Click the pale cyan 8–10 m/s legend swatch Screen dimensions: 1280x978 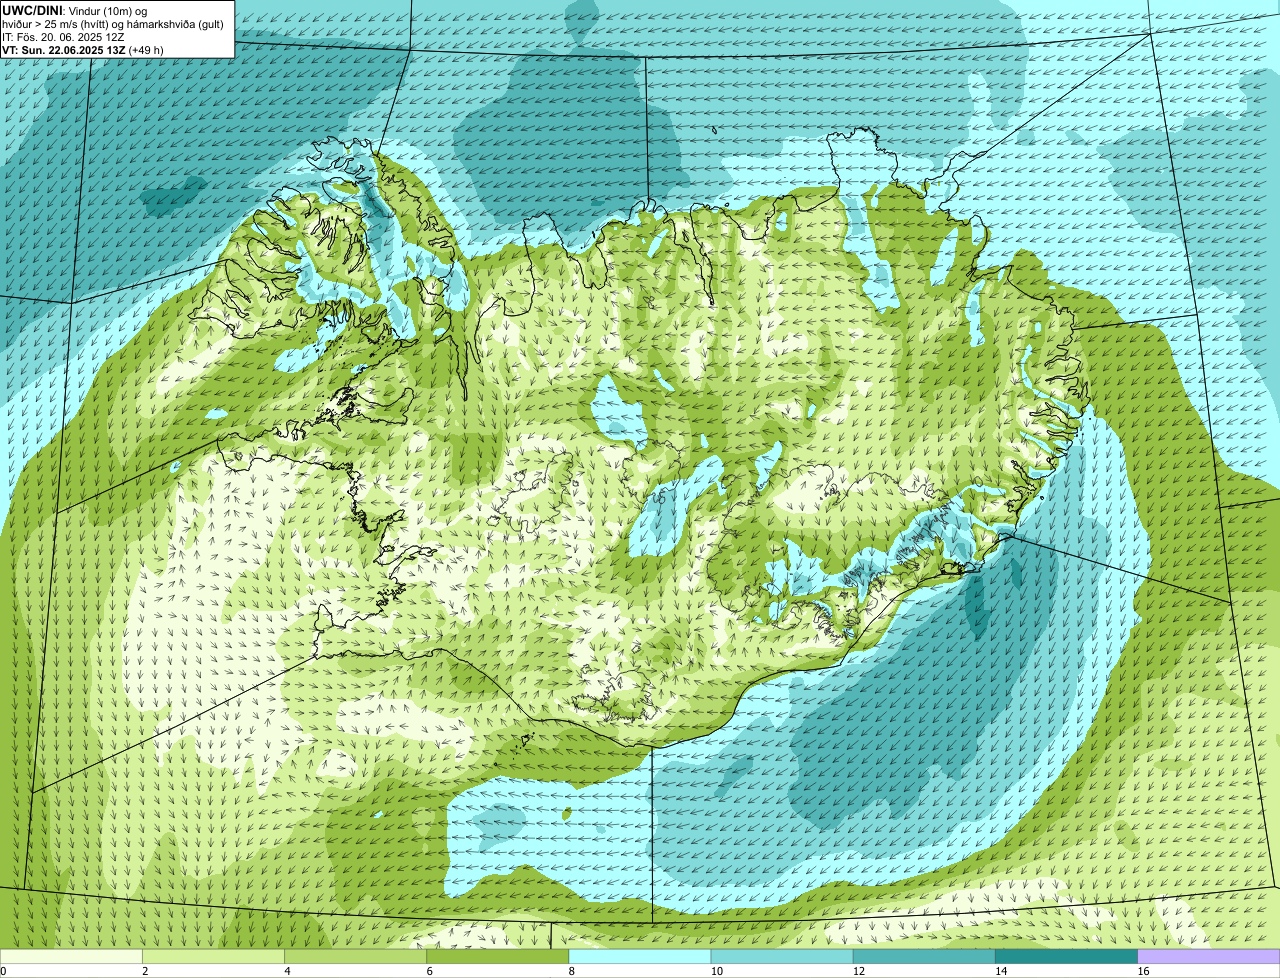(640, 956)
